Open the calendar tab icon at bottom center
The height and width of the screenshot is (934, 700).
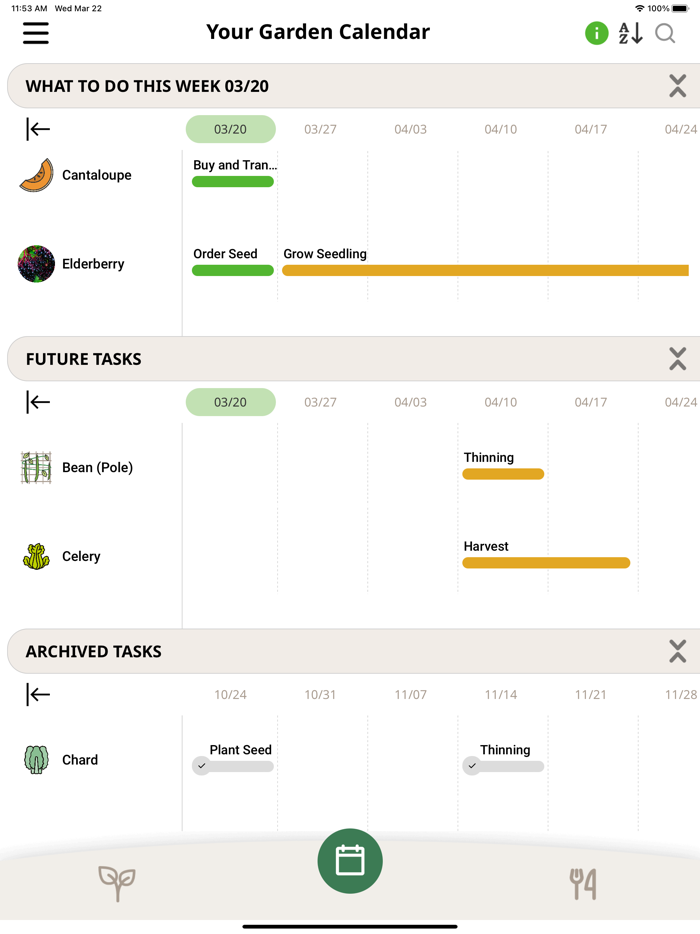click(350, 861)
